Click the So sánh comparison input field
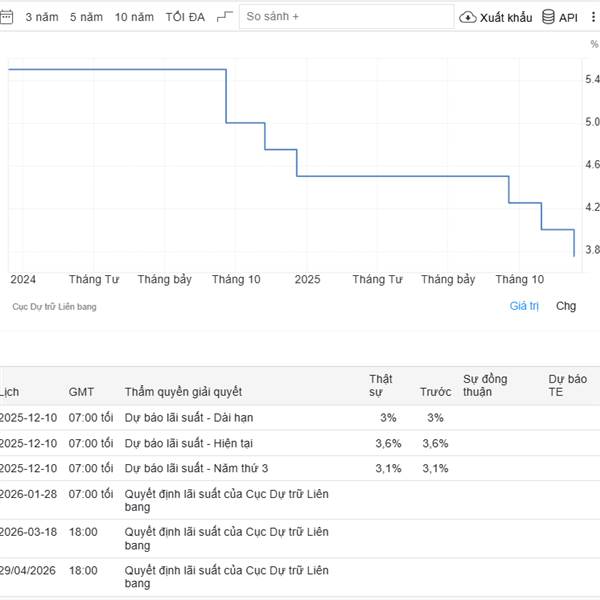The width and height of the screenshot is (600, 600). coord(345,17)
